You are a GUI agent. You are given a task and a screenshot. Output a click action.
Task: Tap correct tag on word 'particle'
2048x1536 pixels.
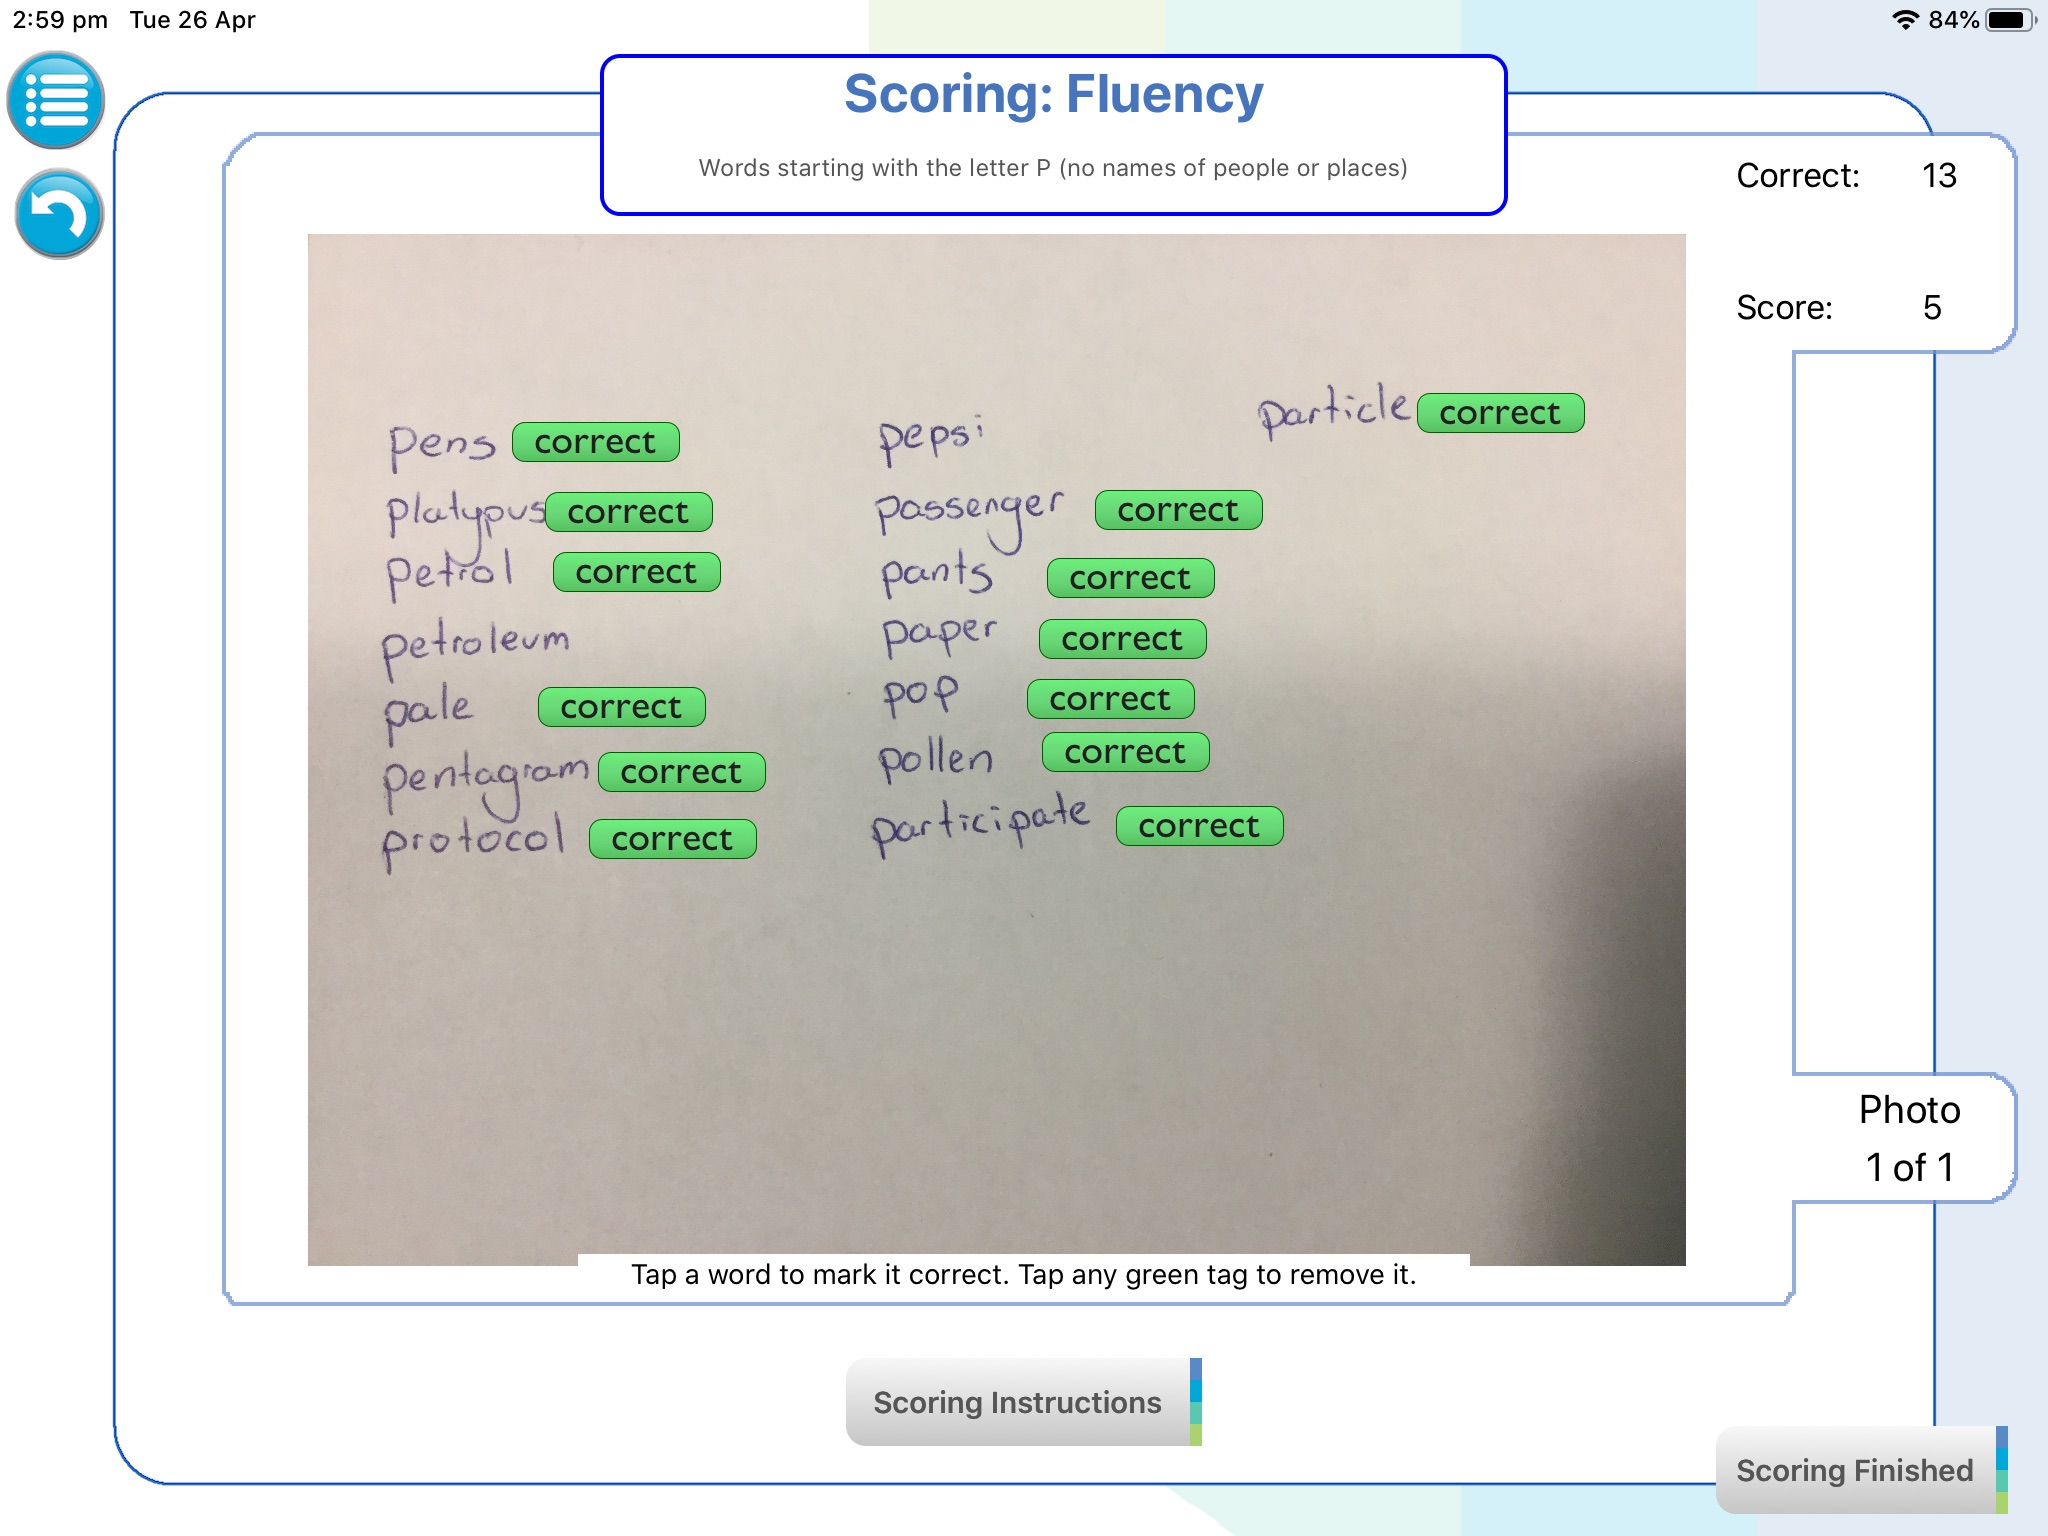click(1500, 411)
